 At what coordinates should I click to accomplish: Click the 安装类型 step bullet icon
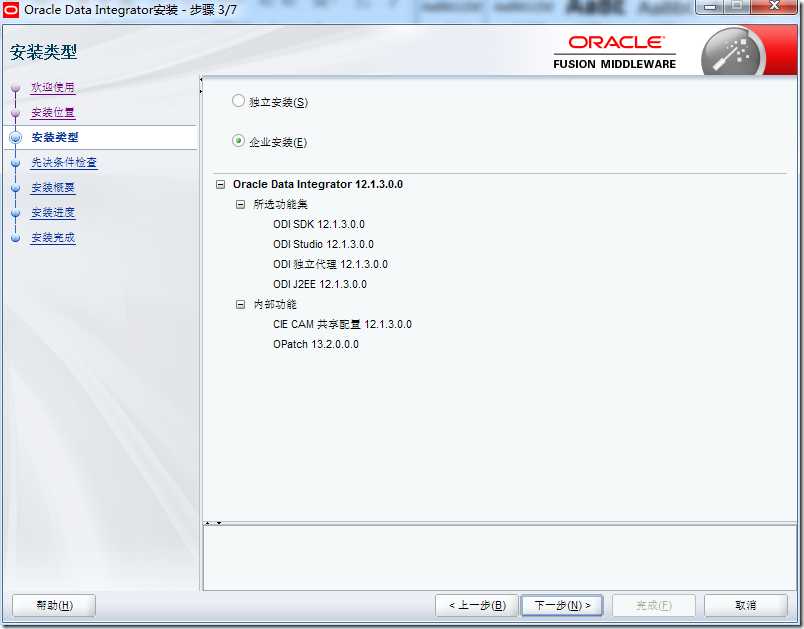coord(15,137)
